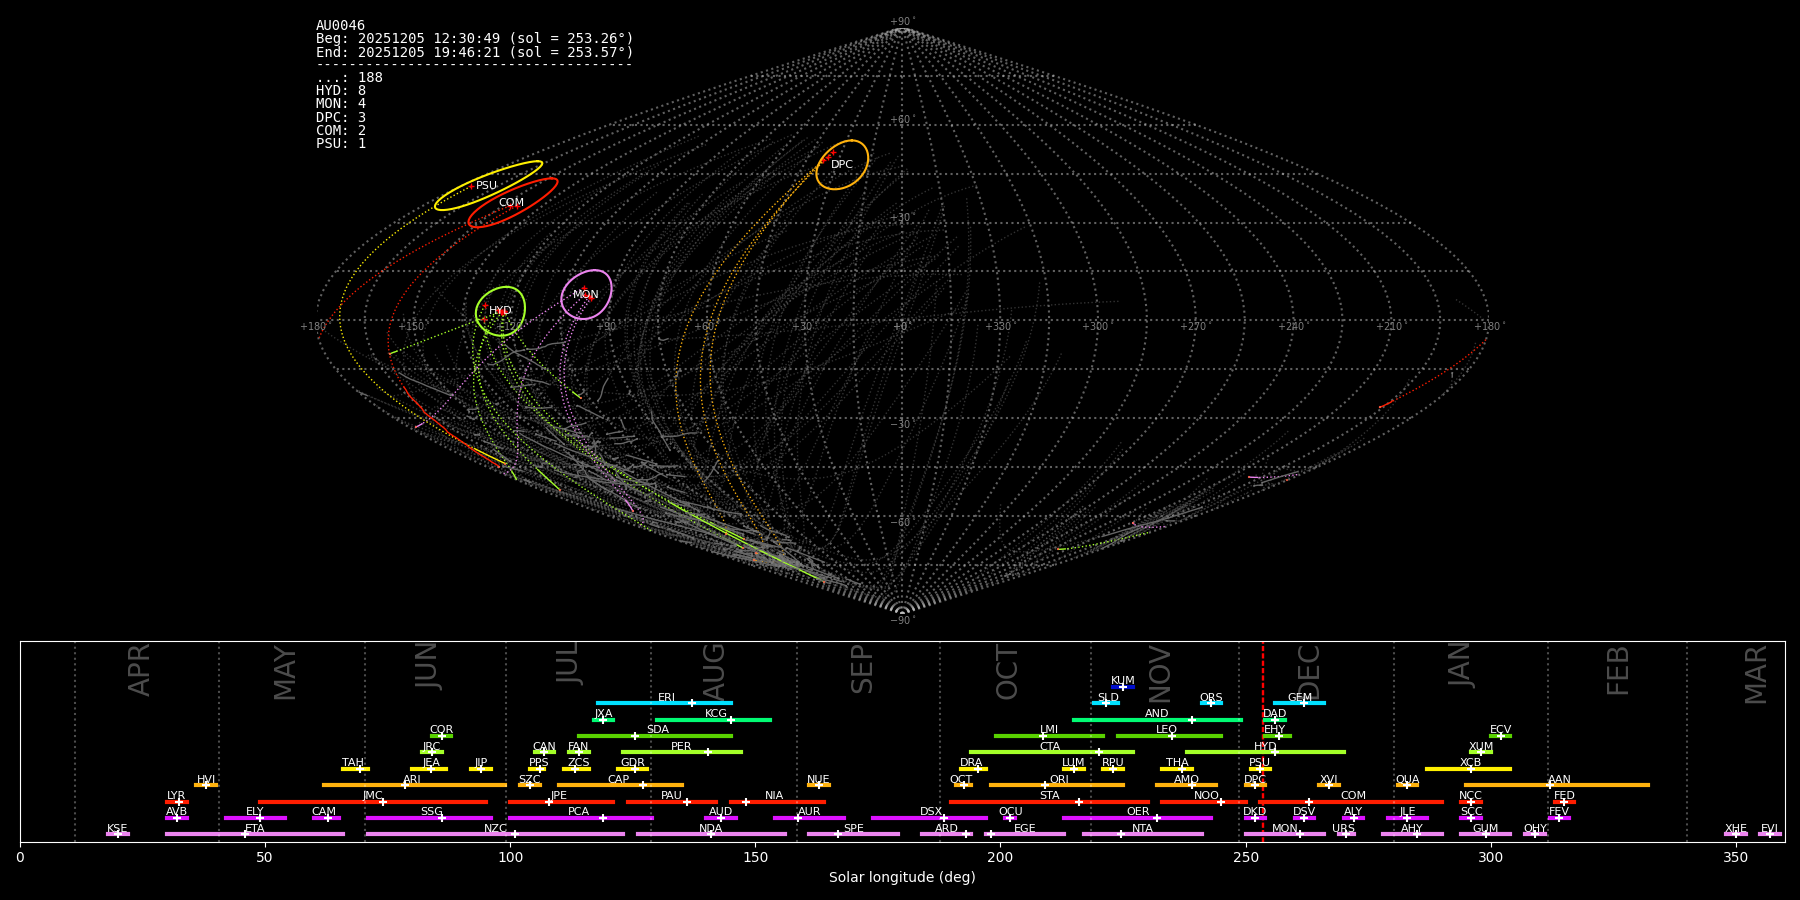1800x900 pixels.
Task: Click the MAR month label on the timeline
Action: (x=1756, y=675)
